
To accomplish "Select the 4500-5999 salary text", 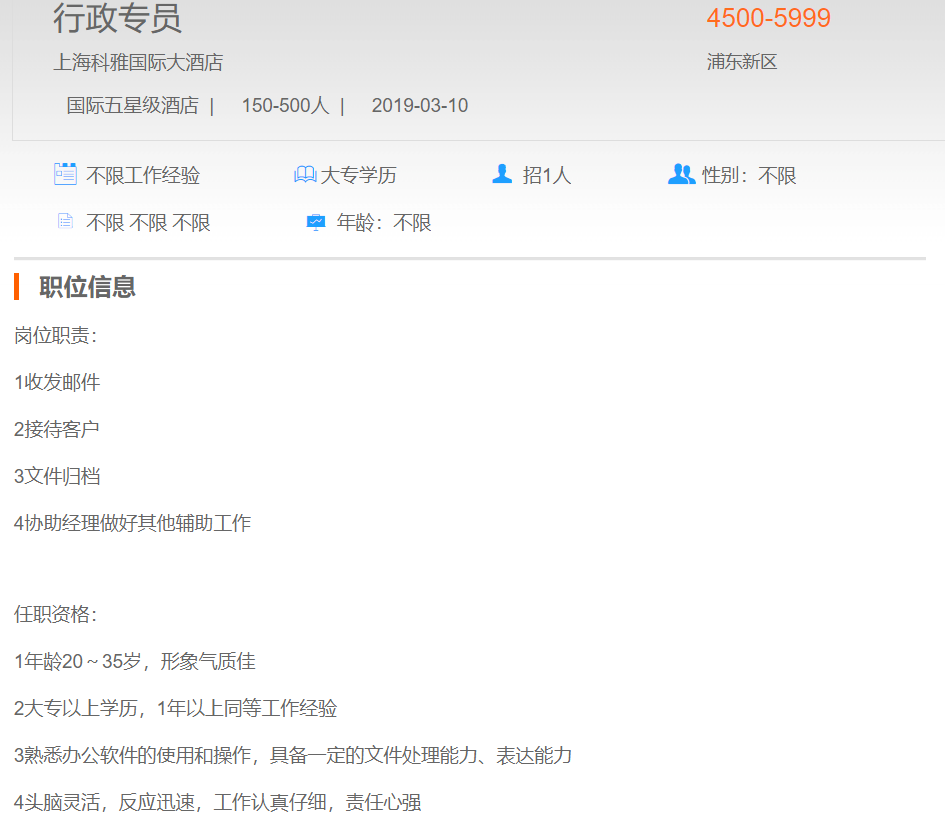I will click(x=768, y=19).
